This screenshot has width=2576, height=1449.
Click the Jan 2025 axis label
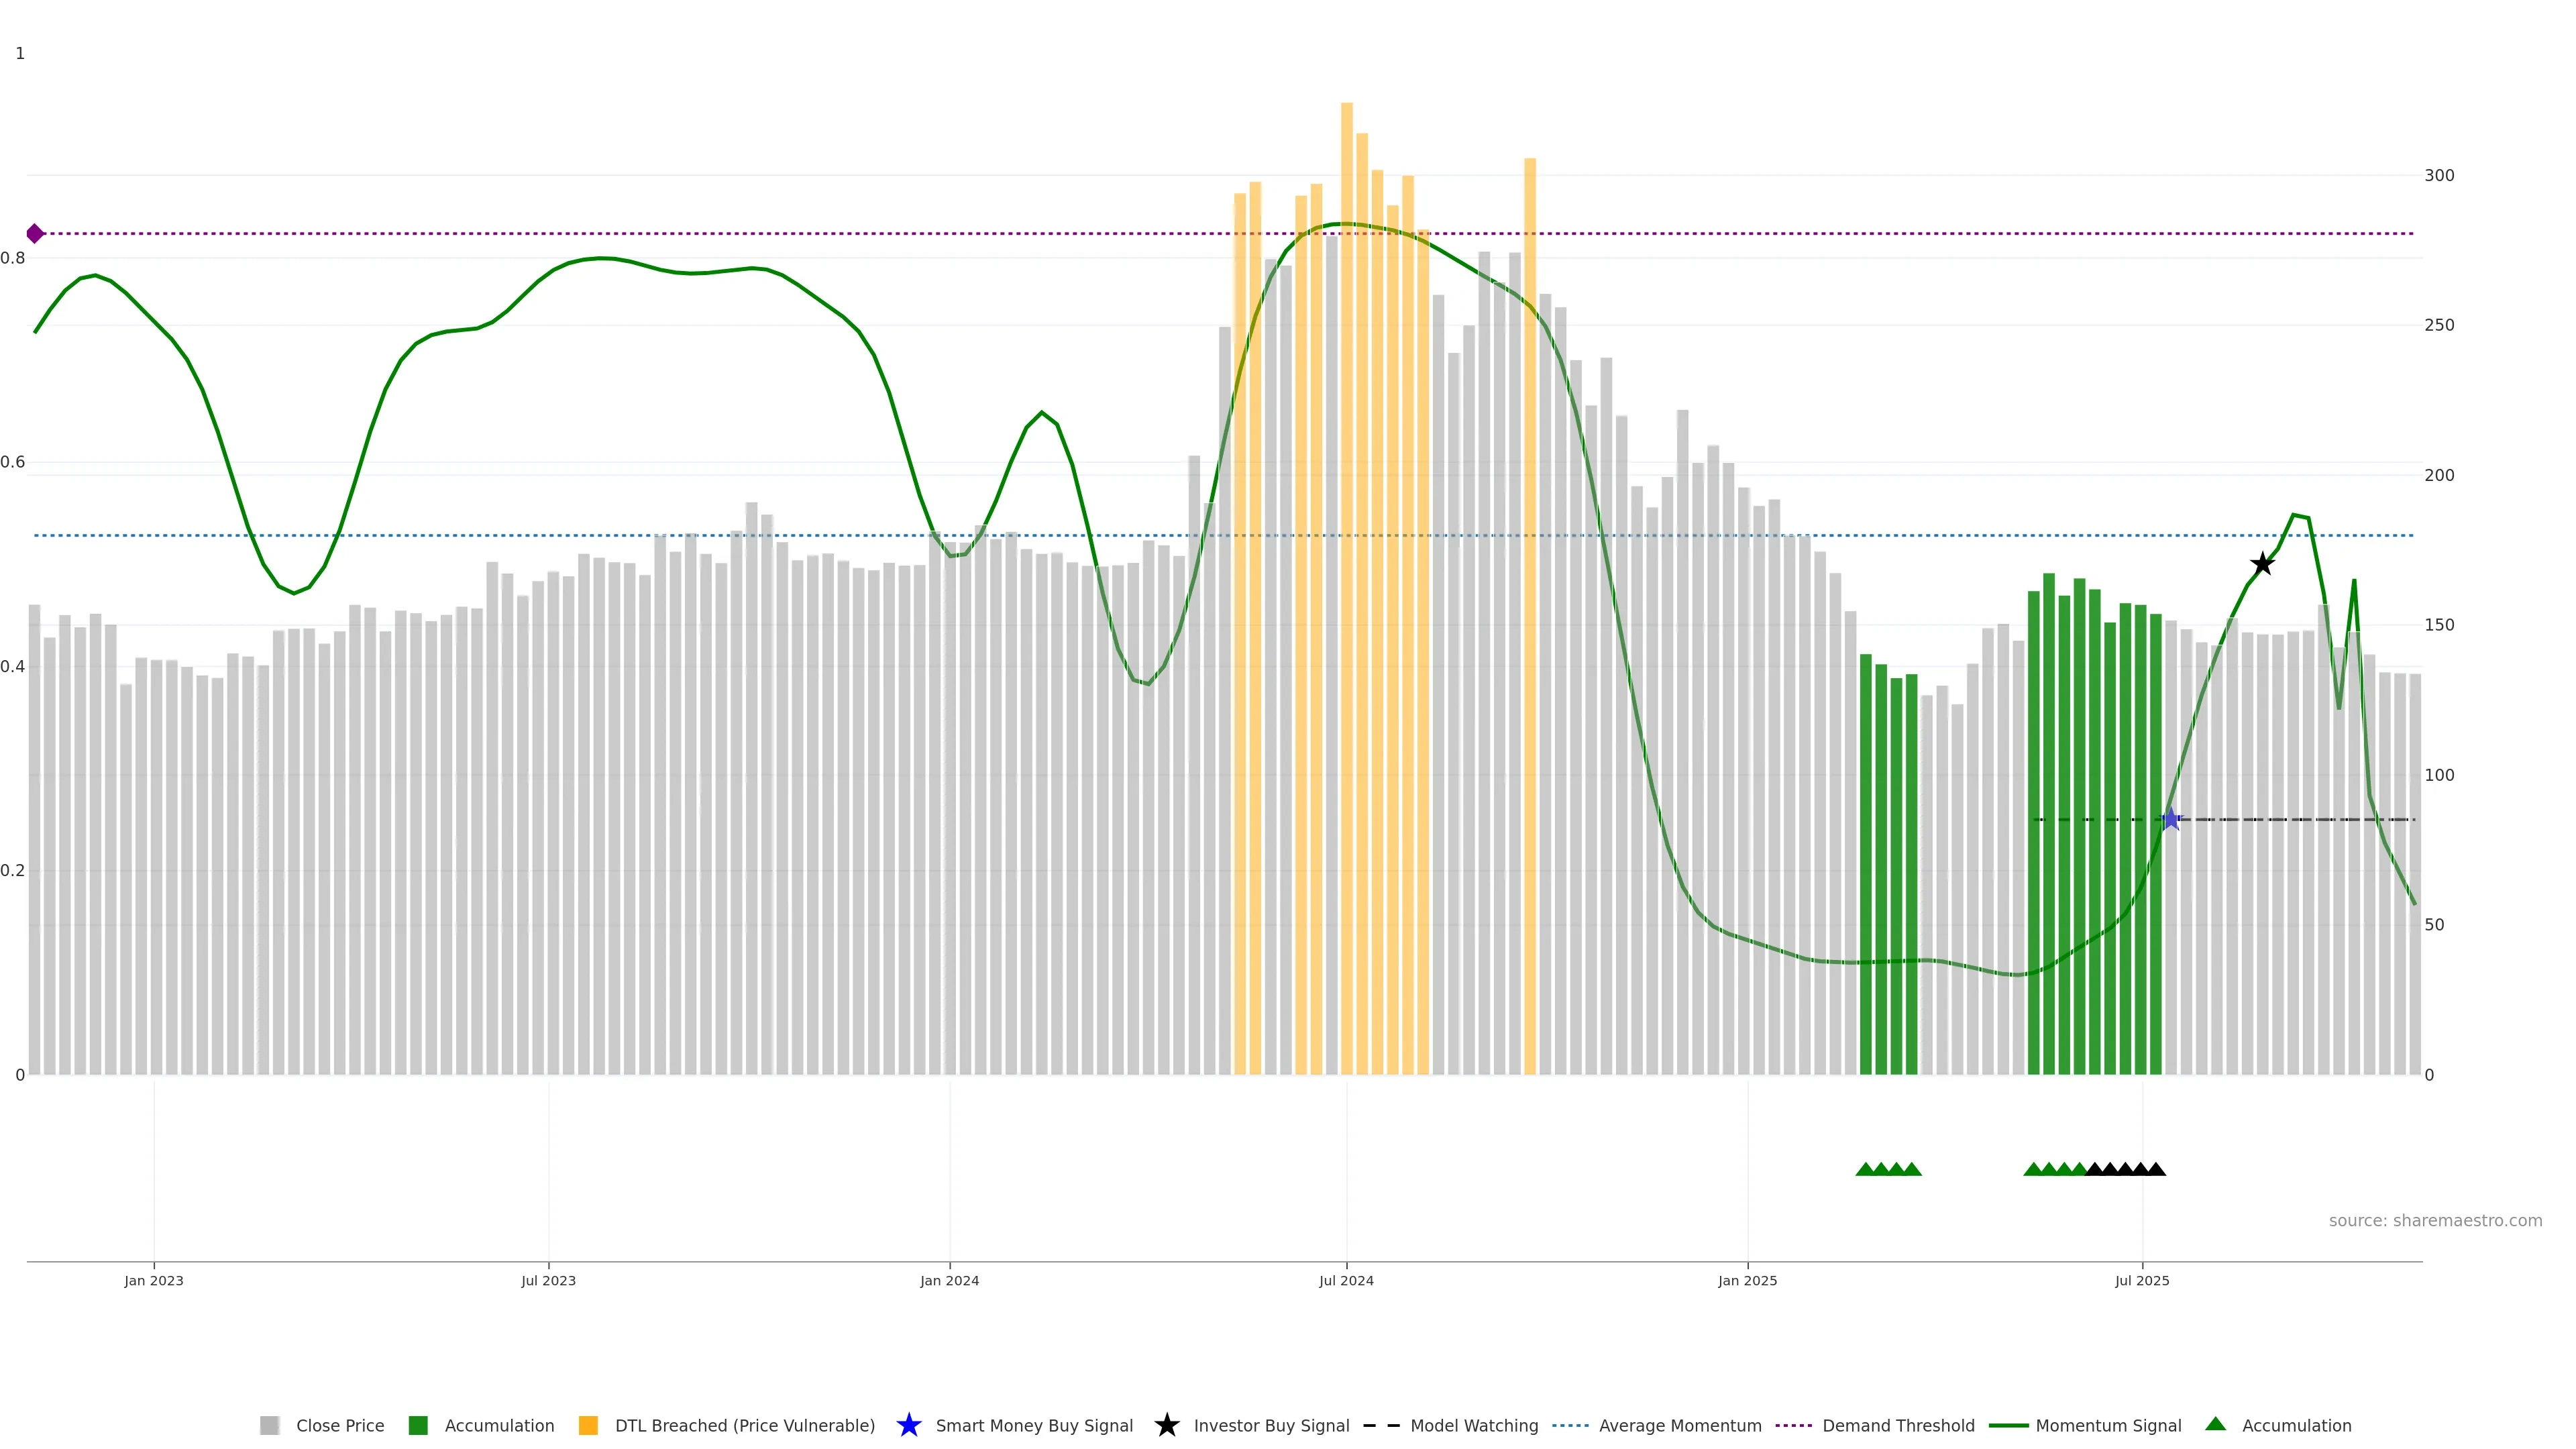(1747, 1280)
